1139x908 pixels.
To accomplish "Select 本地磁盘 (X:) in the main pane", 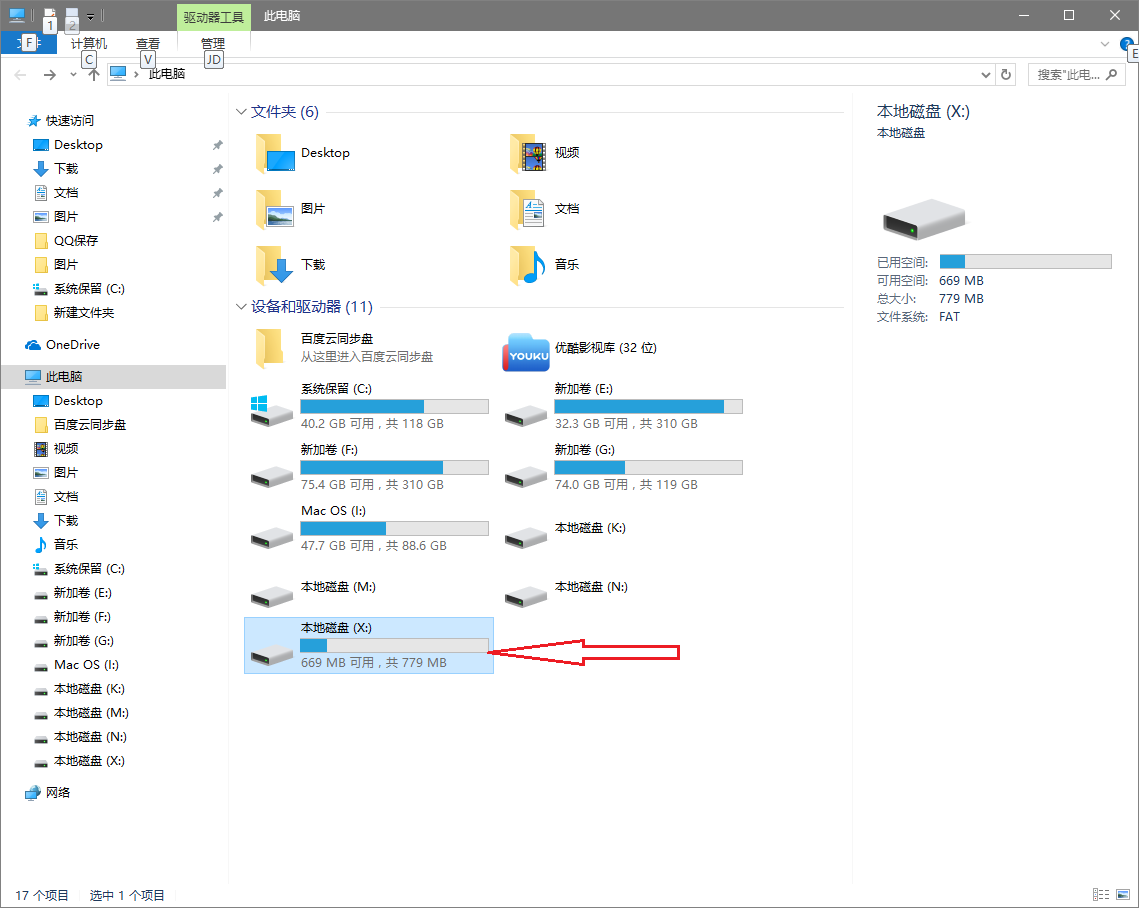I will pyautogui.click(x=369, y=645).
